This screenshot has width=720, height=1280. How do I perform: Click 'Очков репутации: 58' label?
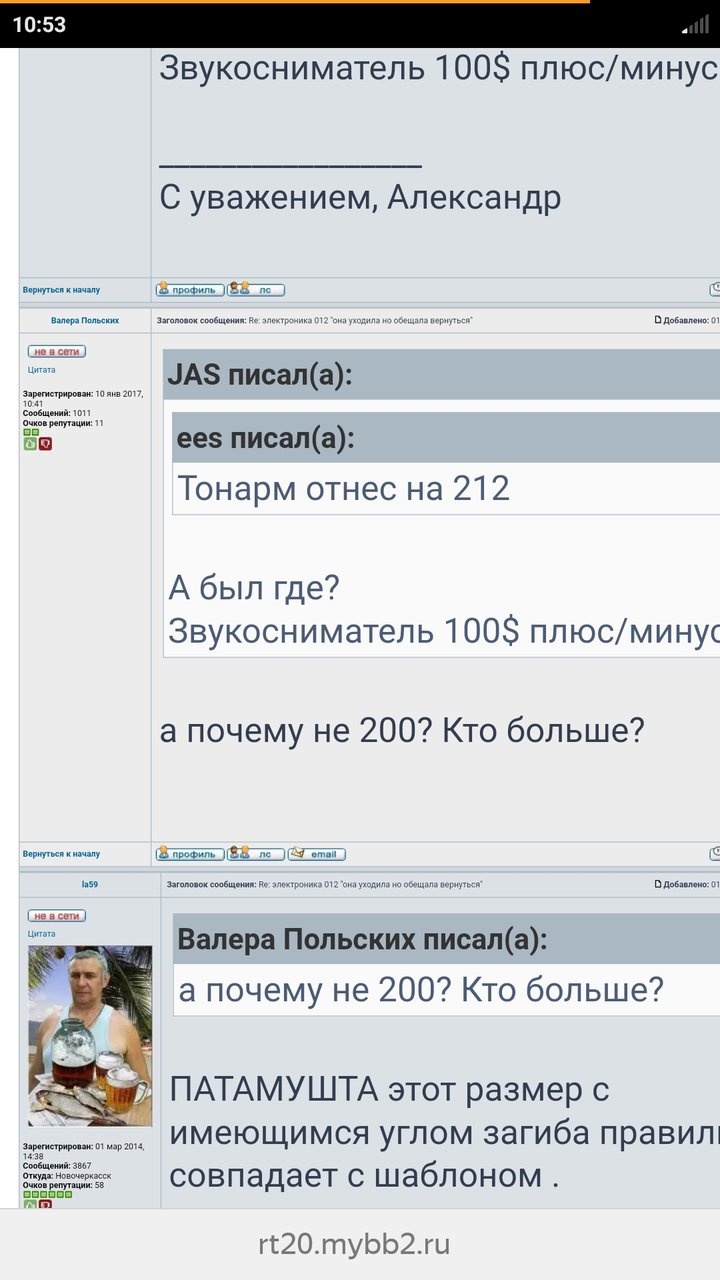pos(63,1185)
